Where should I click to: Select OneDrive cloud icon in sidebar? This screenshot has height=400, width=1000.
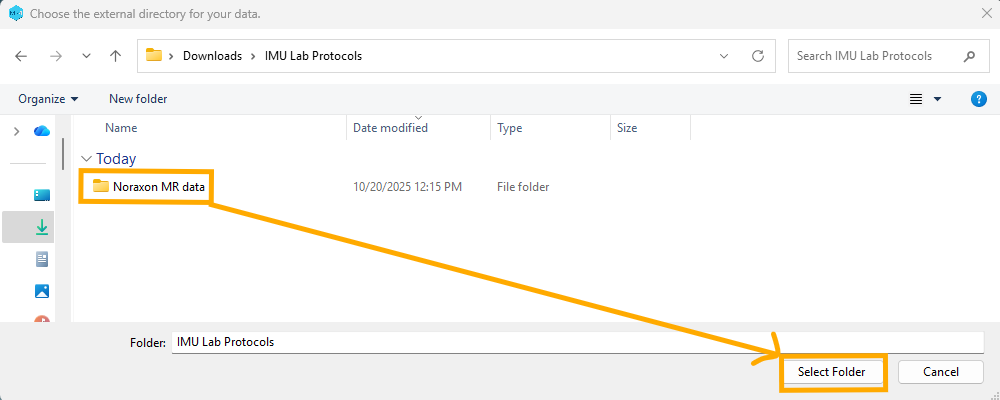click(42, 131)
